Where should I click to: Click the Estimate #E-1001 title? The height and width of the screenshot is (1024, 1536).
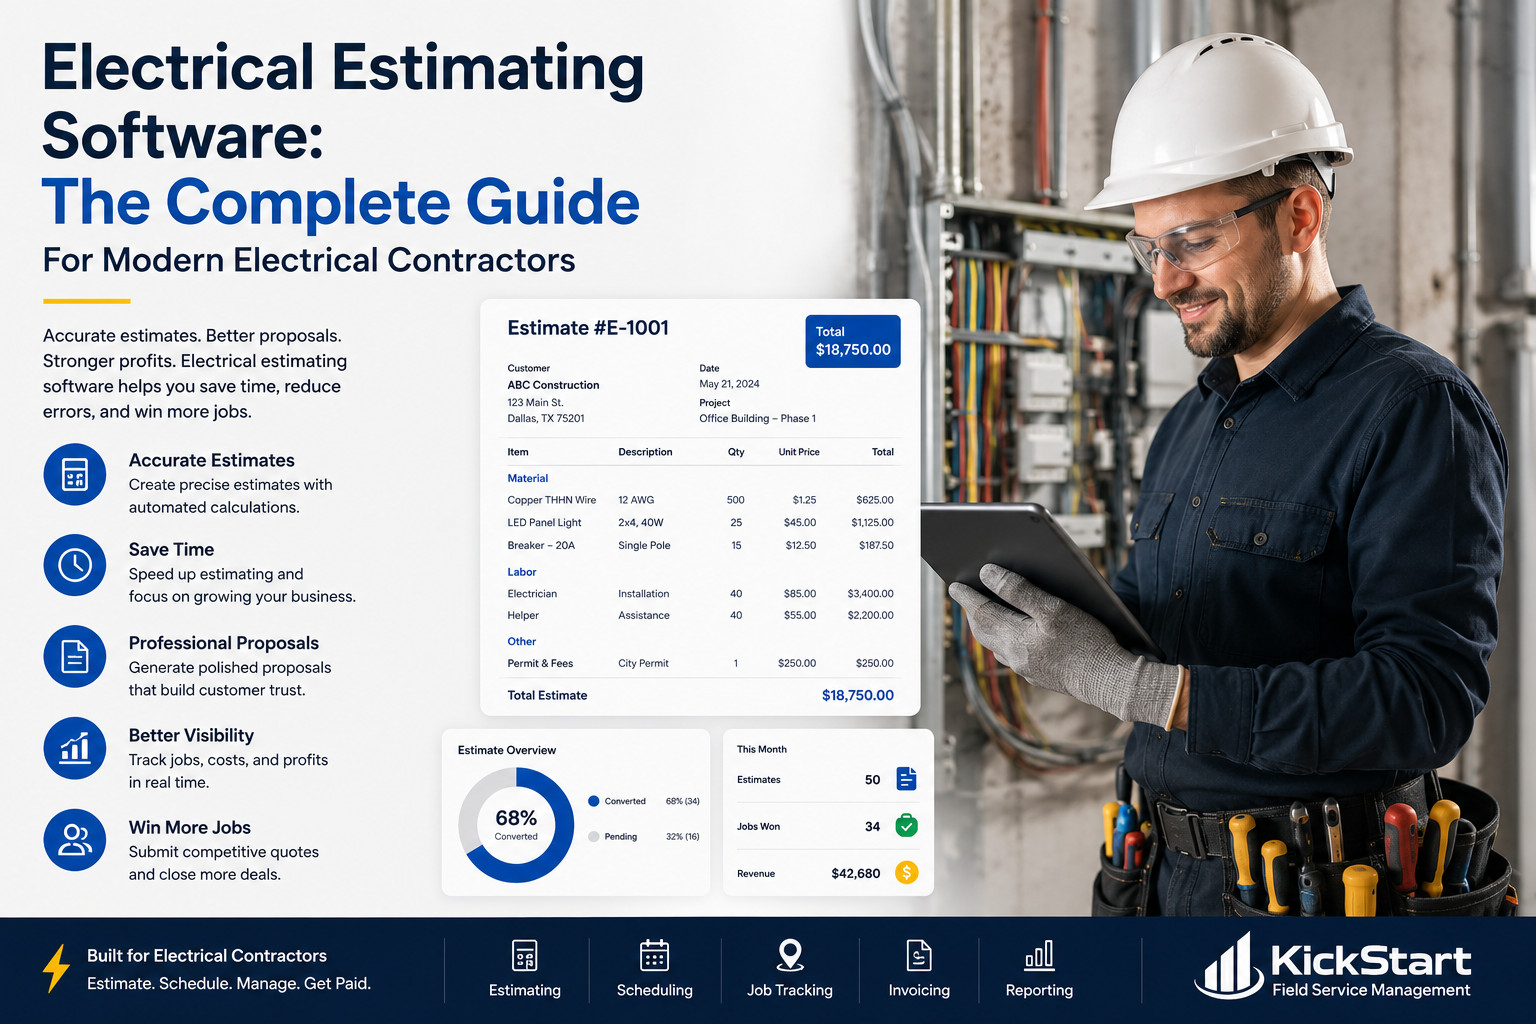(x=588, y=328)
